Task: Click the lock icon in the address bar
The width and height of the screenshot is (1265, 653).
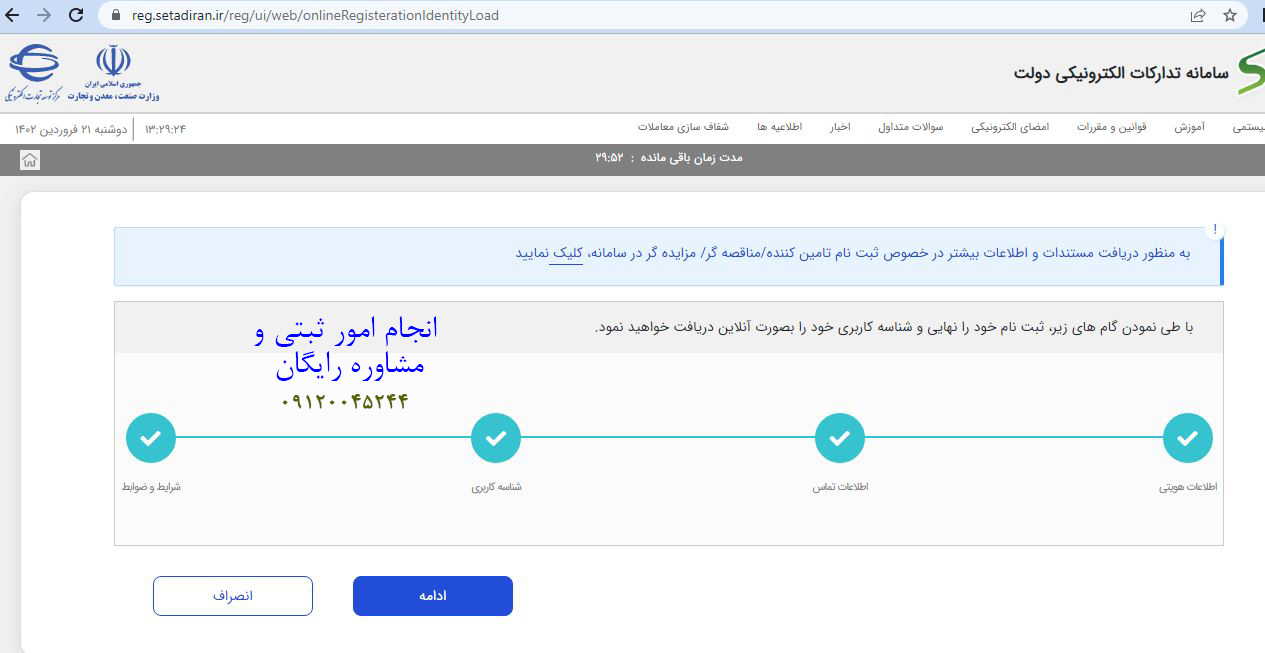Action: [118, 15]
